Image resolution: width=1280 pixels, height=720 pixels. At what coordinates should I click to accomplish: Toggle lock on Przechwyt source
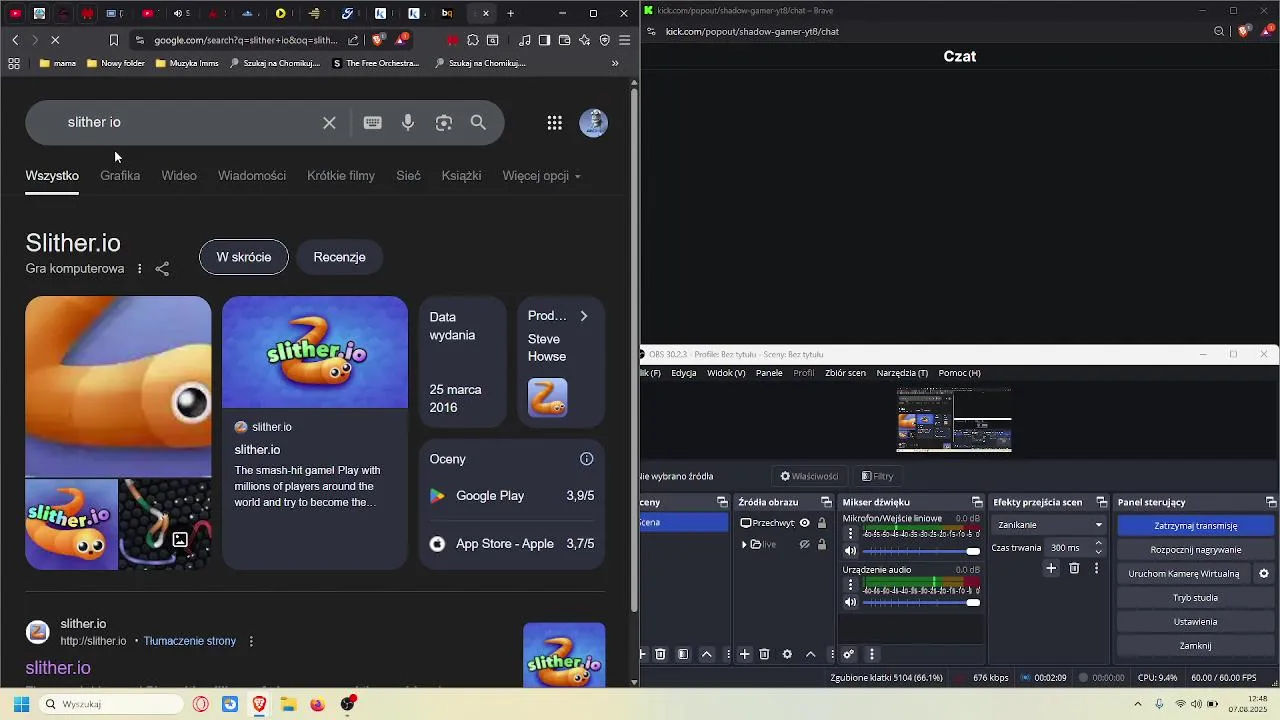(822, 523)
